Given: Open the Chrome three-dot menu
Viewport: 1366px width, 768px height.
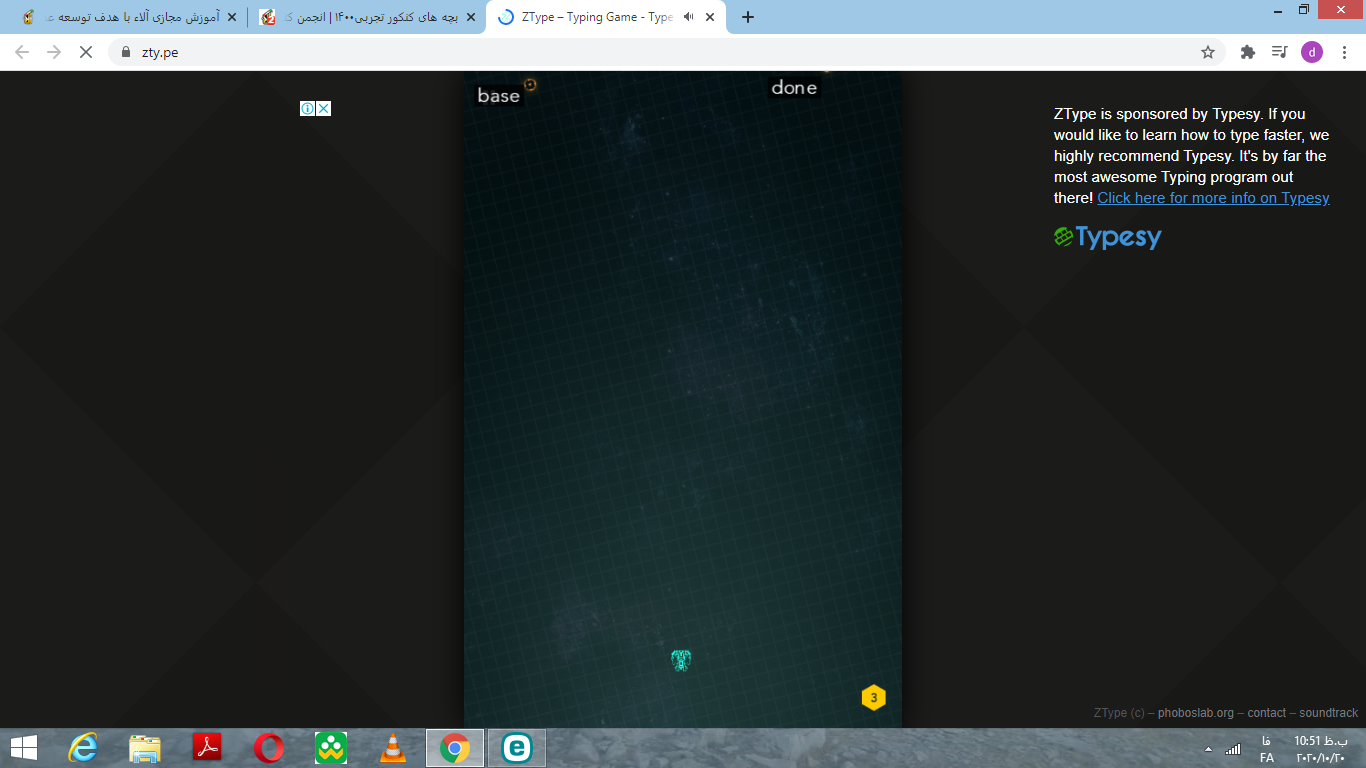Looking at the screenshot, I should [1343, 52].
